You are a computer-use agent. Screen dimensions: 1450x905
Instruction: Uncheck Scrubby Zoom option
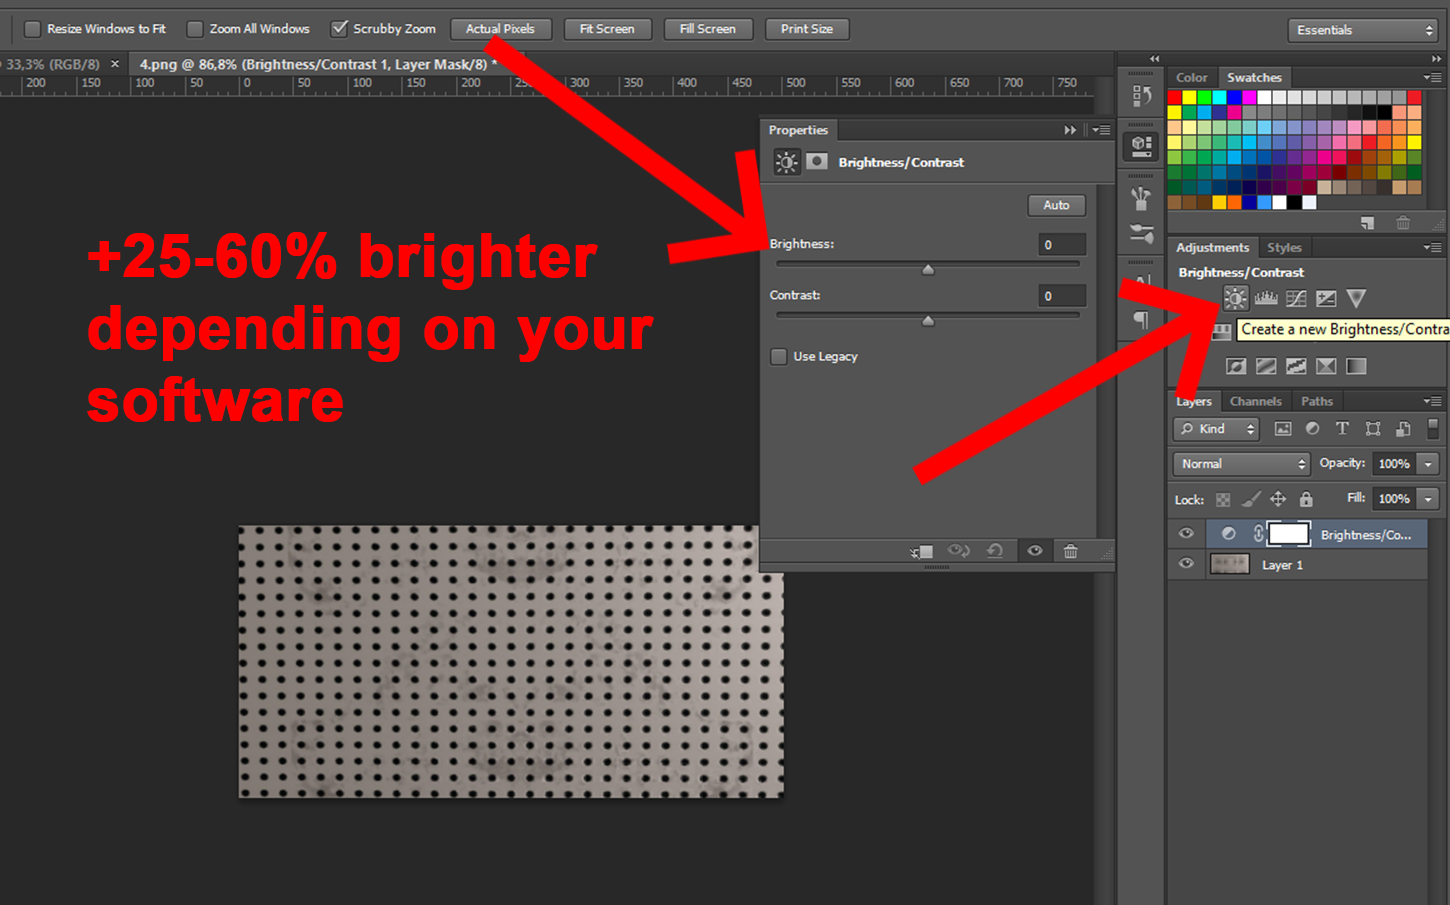(340, 29)
